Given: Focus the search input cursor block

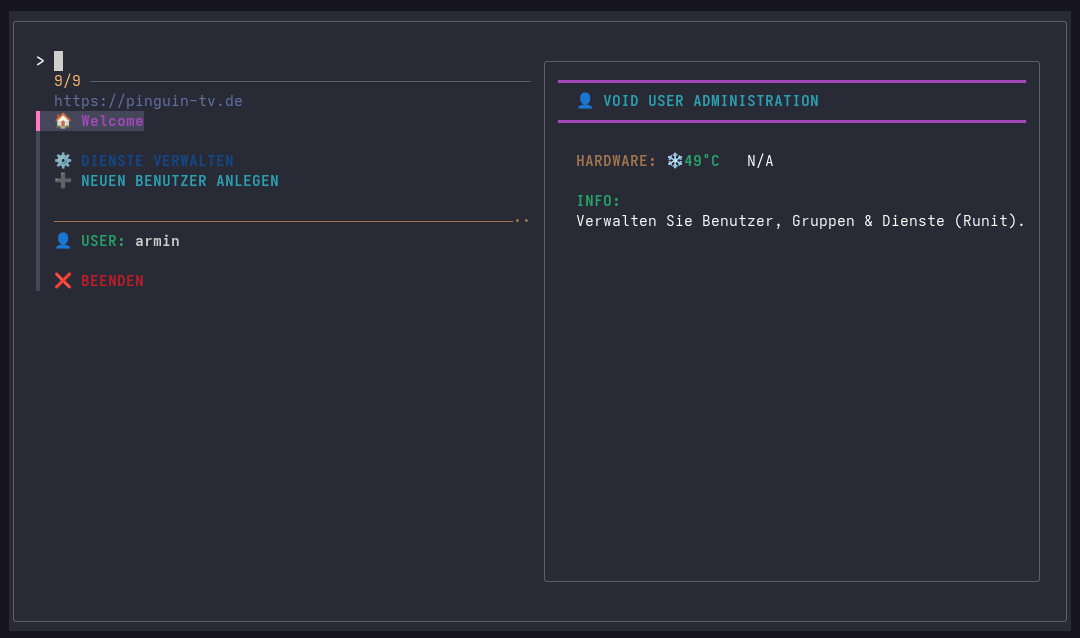Looking at the screenshot, I should coord(58,61).
